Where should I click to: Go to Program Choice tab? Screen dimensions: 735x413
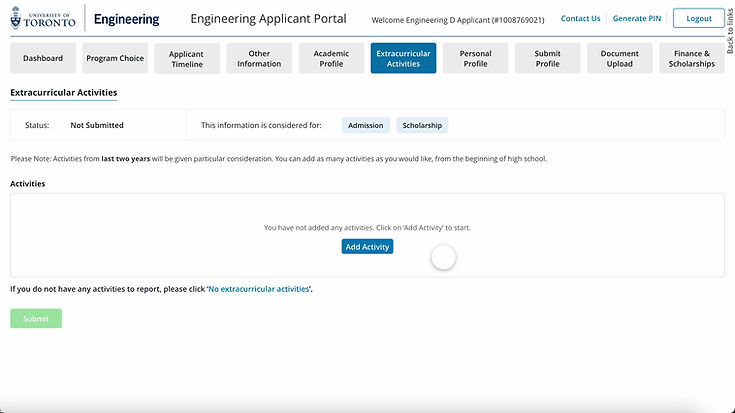click(115, 58)
